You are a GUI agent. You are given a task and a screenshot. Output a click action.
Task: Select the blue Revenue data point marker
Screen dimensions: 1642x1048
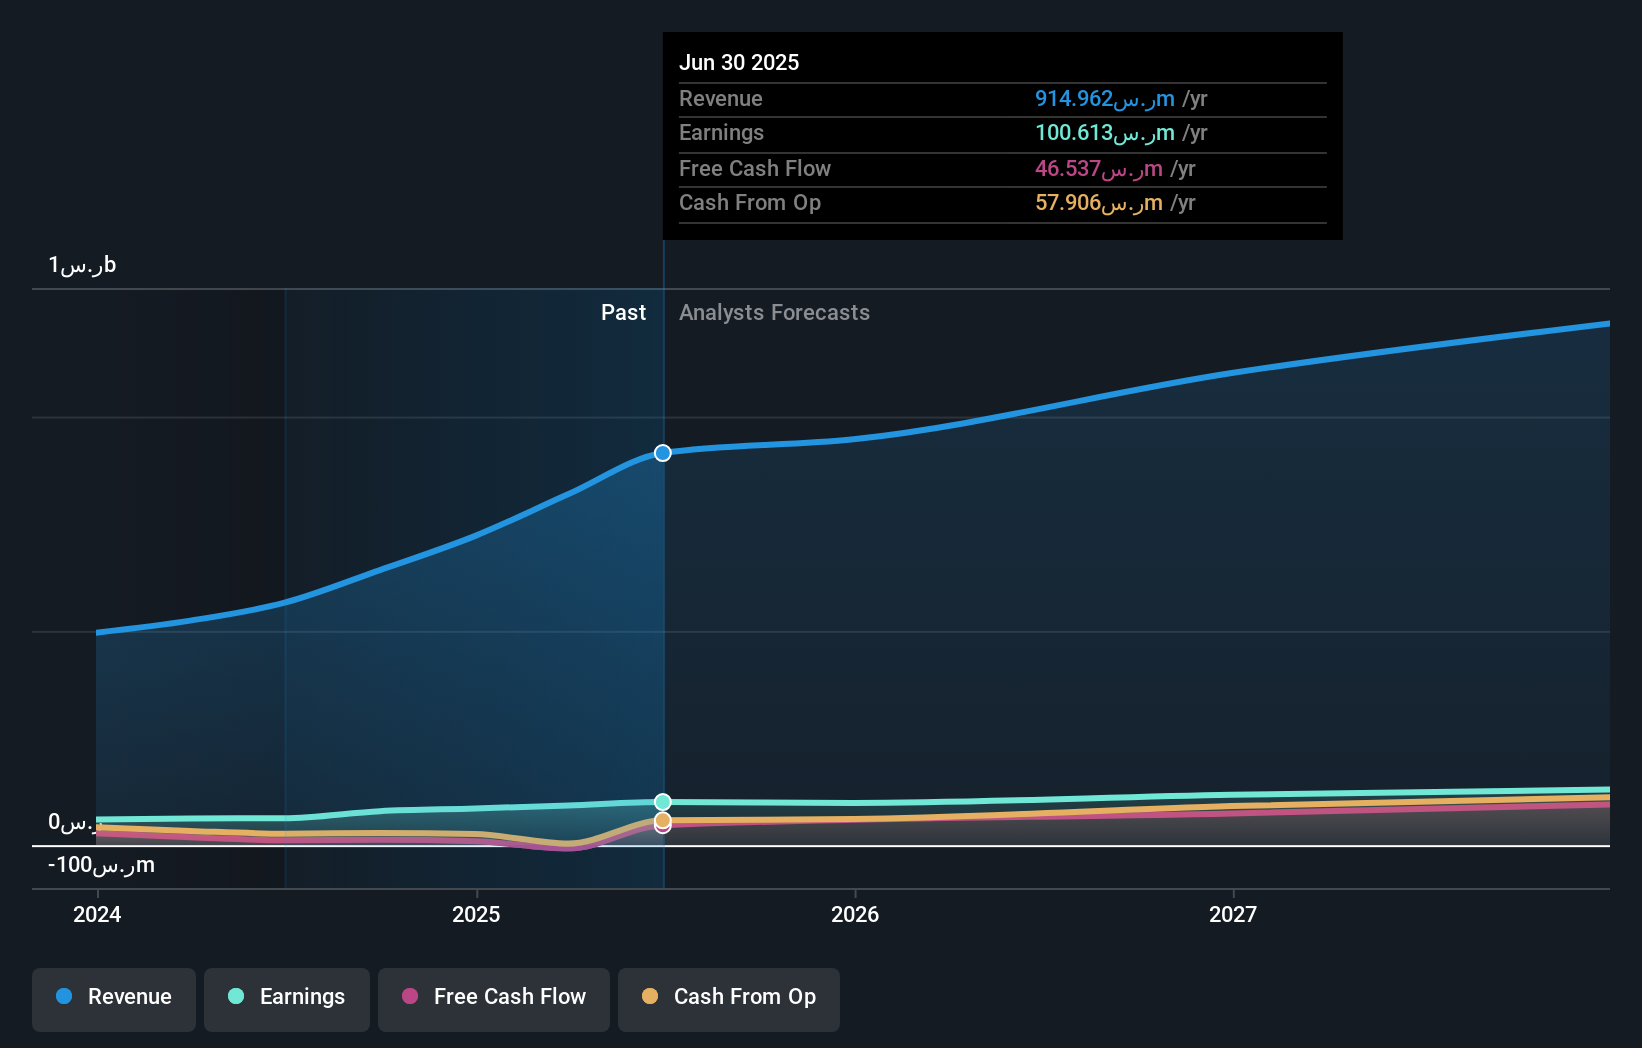(x=661, y=453)
